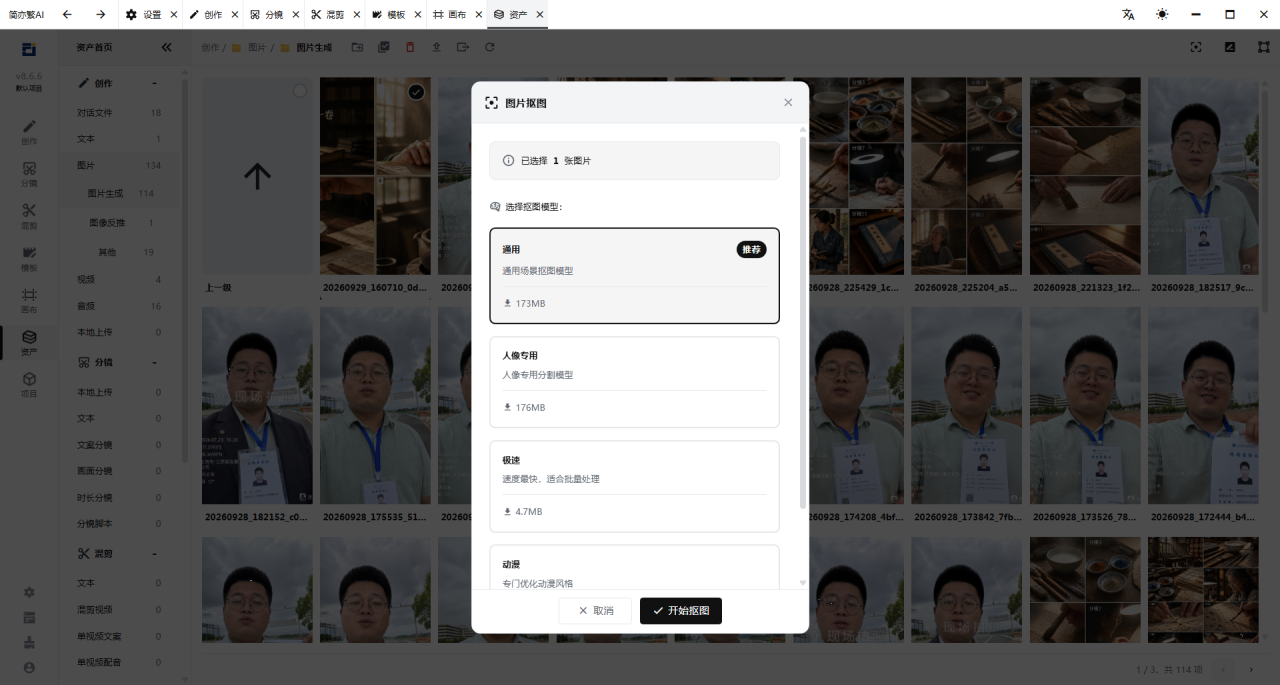Image resolution: width=1280 pixels, height=685 pixels.
Task: Select the 人像专用 matting model option
Action: [x=634, y=382]
